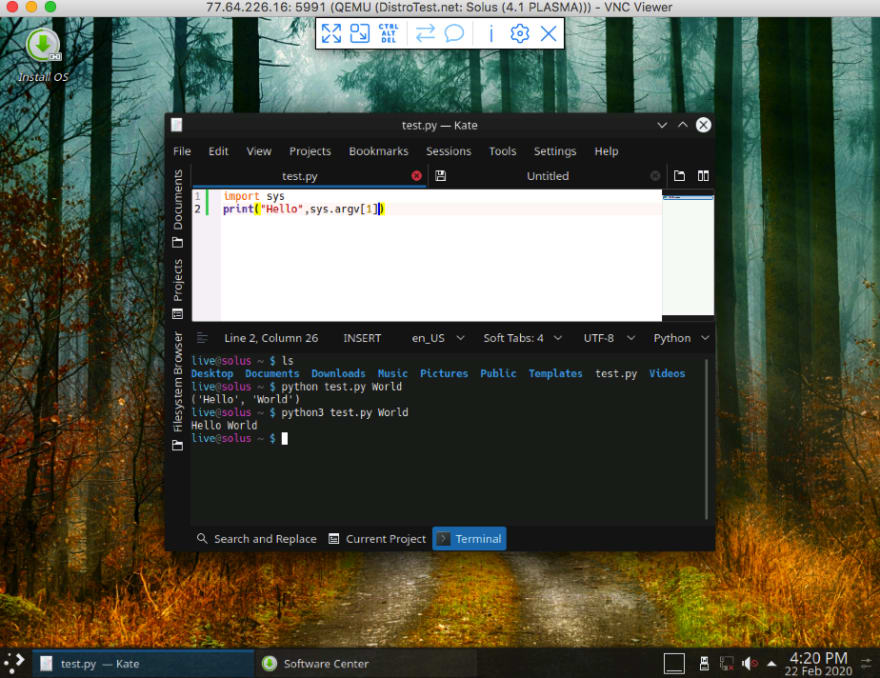Open the en_US dictionary dropdown
Viewport: 880px width, 678px height.
(438, 338)
